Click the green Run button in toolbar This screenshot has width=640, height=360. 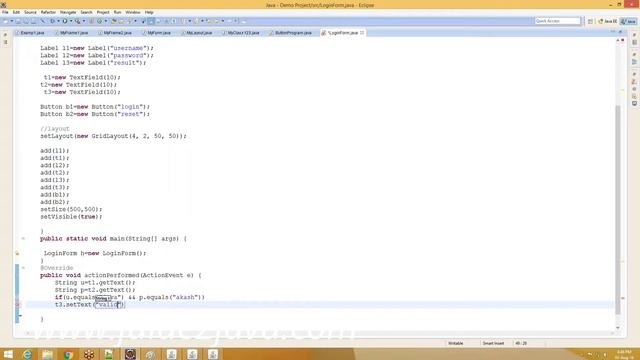pos(65,21)
